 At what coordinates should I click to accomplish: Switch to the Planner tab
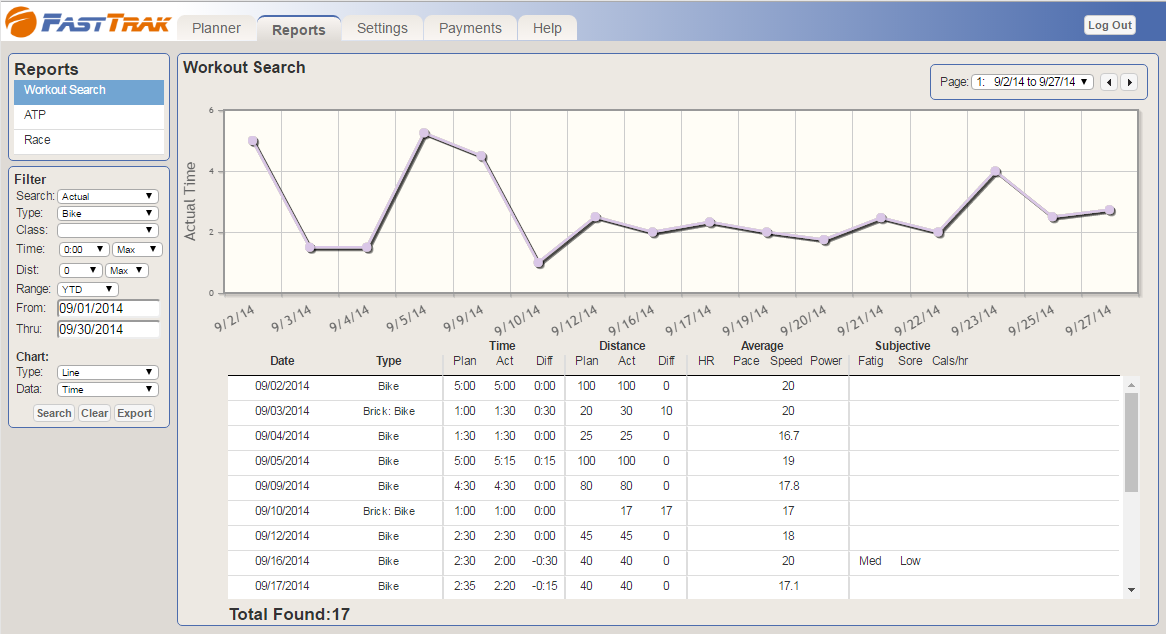pos(216,28)
